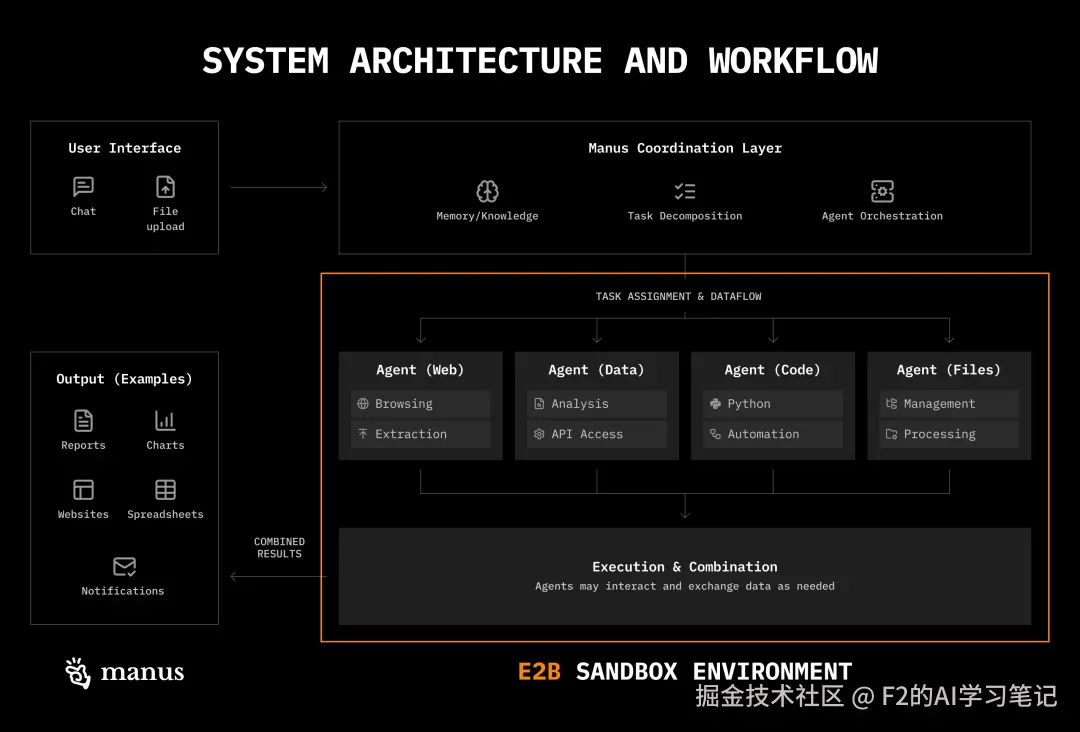1080x732 pixels.
Task: Click the upload arrow icon beside Extraction
Action: (x=363, y=434)
